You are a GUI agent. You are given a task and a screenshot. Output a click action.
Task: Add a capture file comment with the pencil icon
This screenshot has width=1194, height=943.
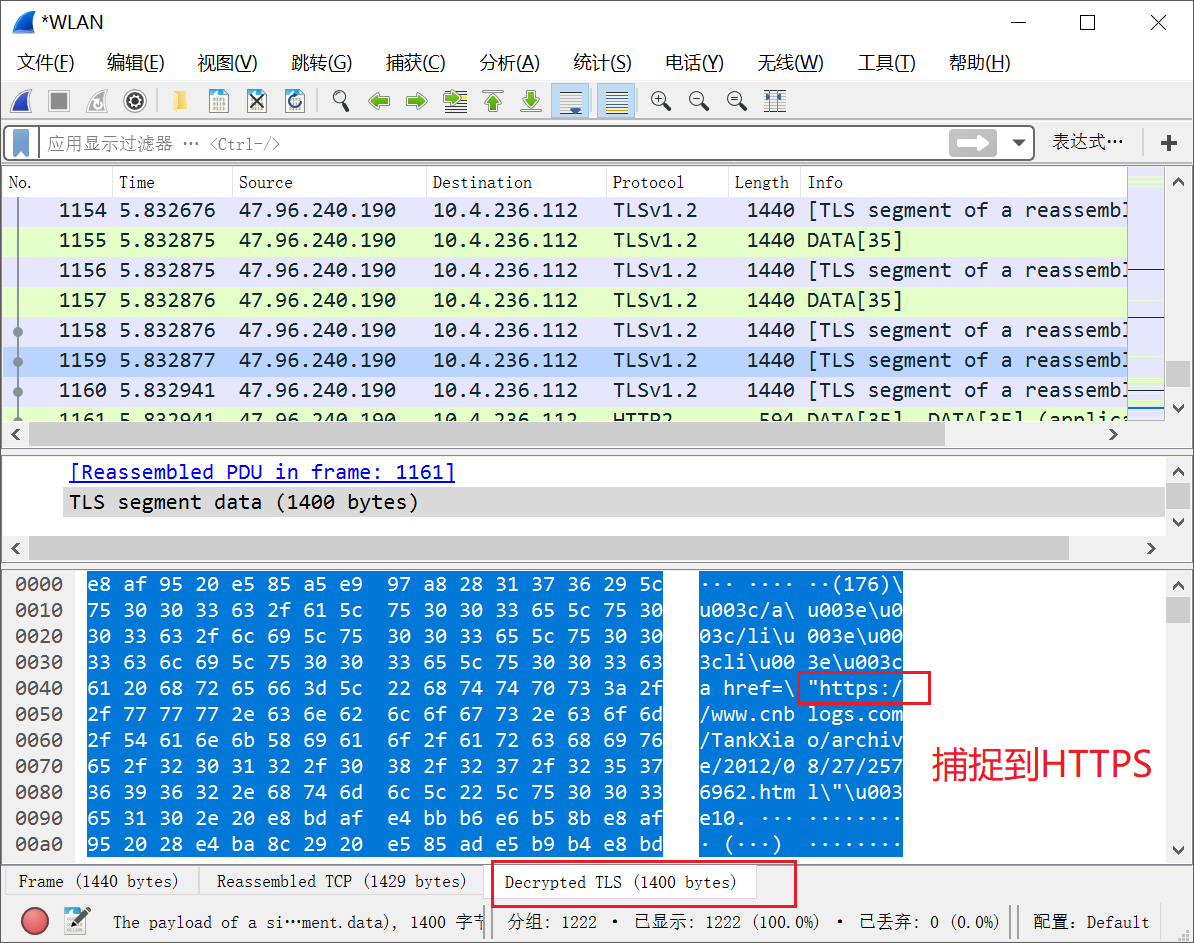pos(76,922)
